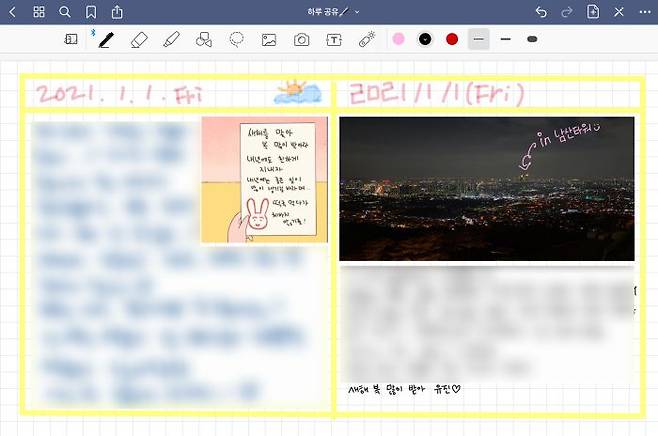The width and height of the screenshot is (658, 436).
Task: Click the handwritten '2021. 1. 1. Fri' heading
Action: click(x=120, y=94)
